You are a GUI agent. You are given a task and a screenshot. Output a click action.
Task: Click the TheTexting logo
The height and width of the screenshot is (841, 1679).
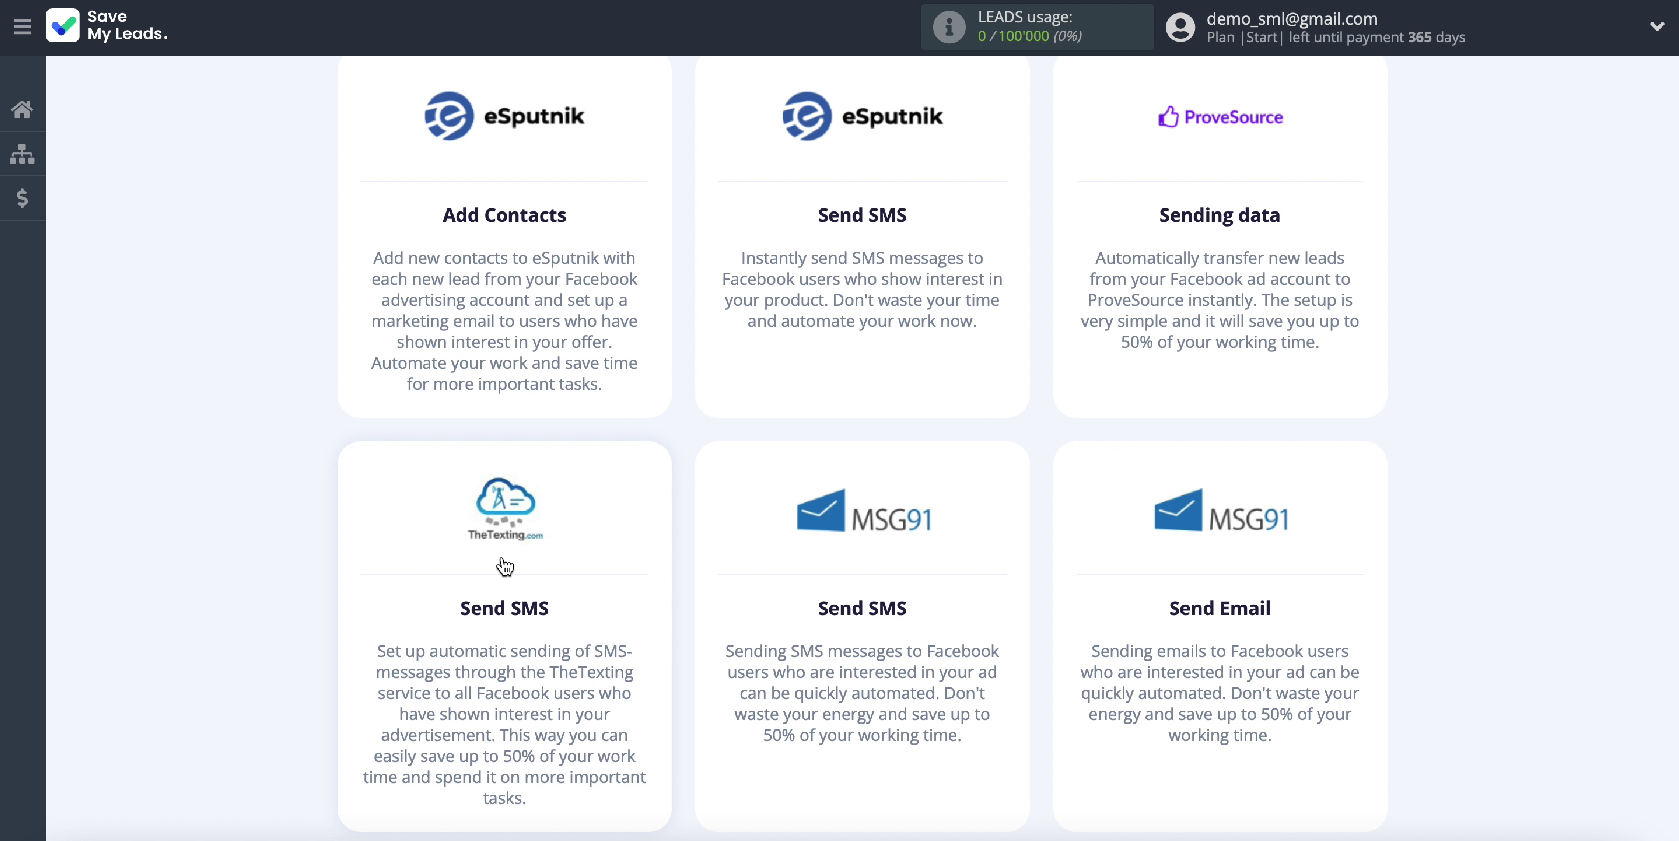[x=505, y=509]
